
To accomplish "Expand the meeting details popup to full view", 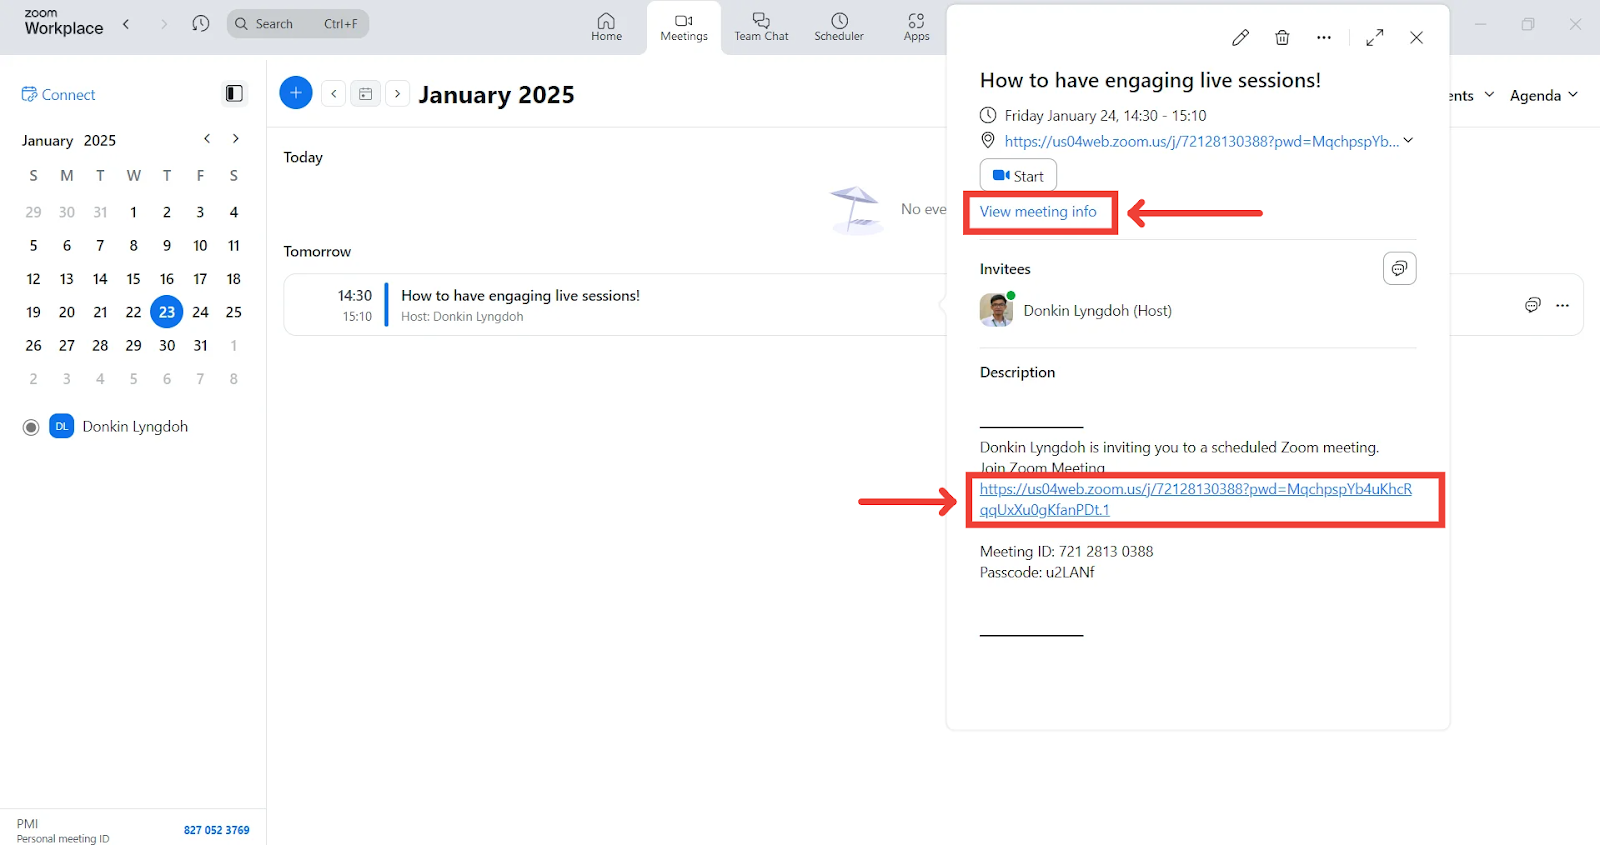I will pos(1375,38).
